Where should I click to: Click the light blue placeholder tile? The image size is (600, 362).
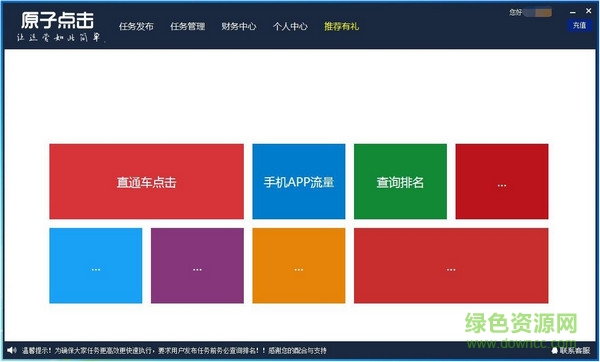[x=96, y=266]
